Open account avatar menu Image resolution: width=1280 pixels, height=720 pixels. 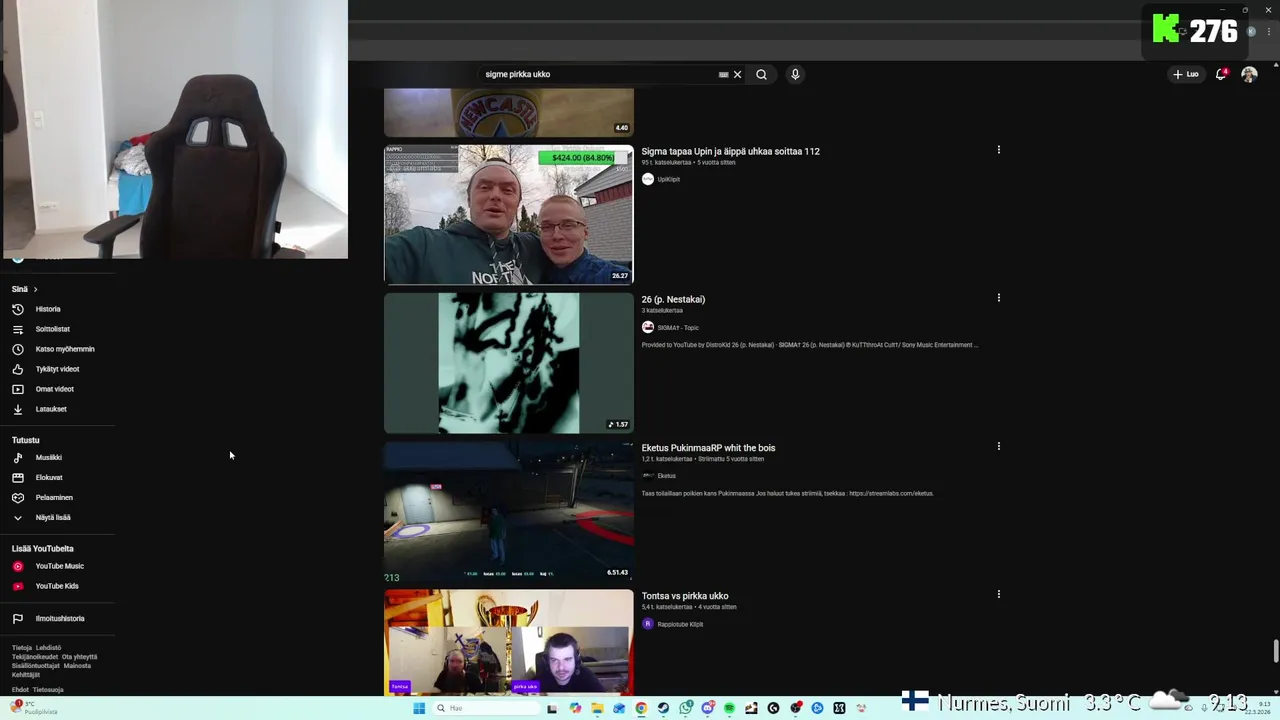[1249, 74]
